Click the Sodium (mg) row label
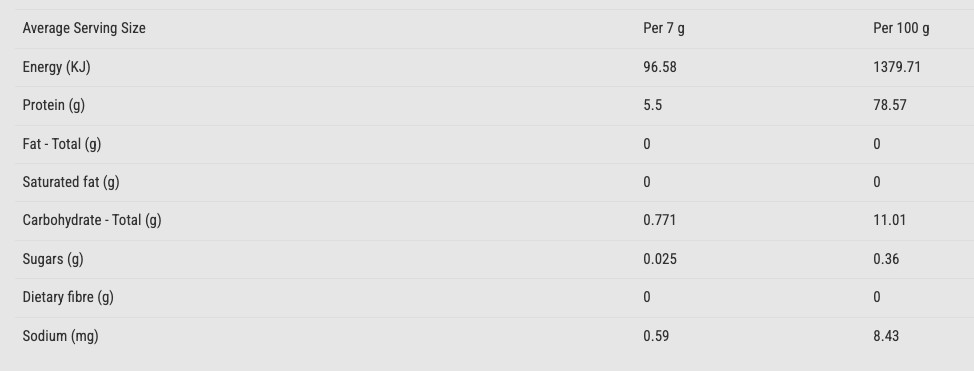This screenshot has width=974, height=371. (60, 336)
